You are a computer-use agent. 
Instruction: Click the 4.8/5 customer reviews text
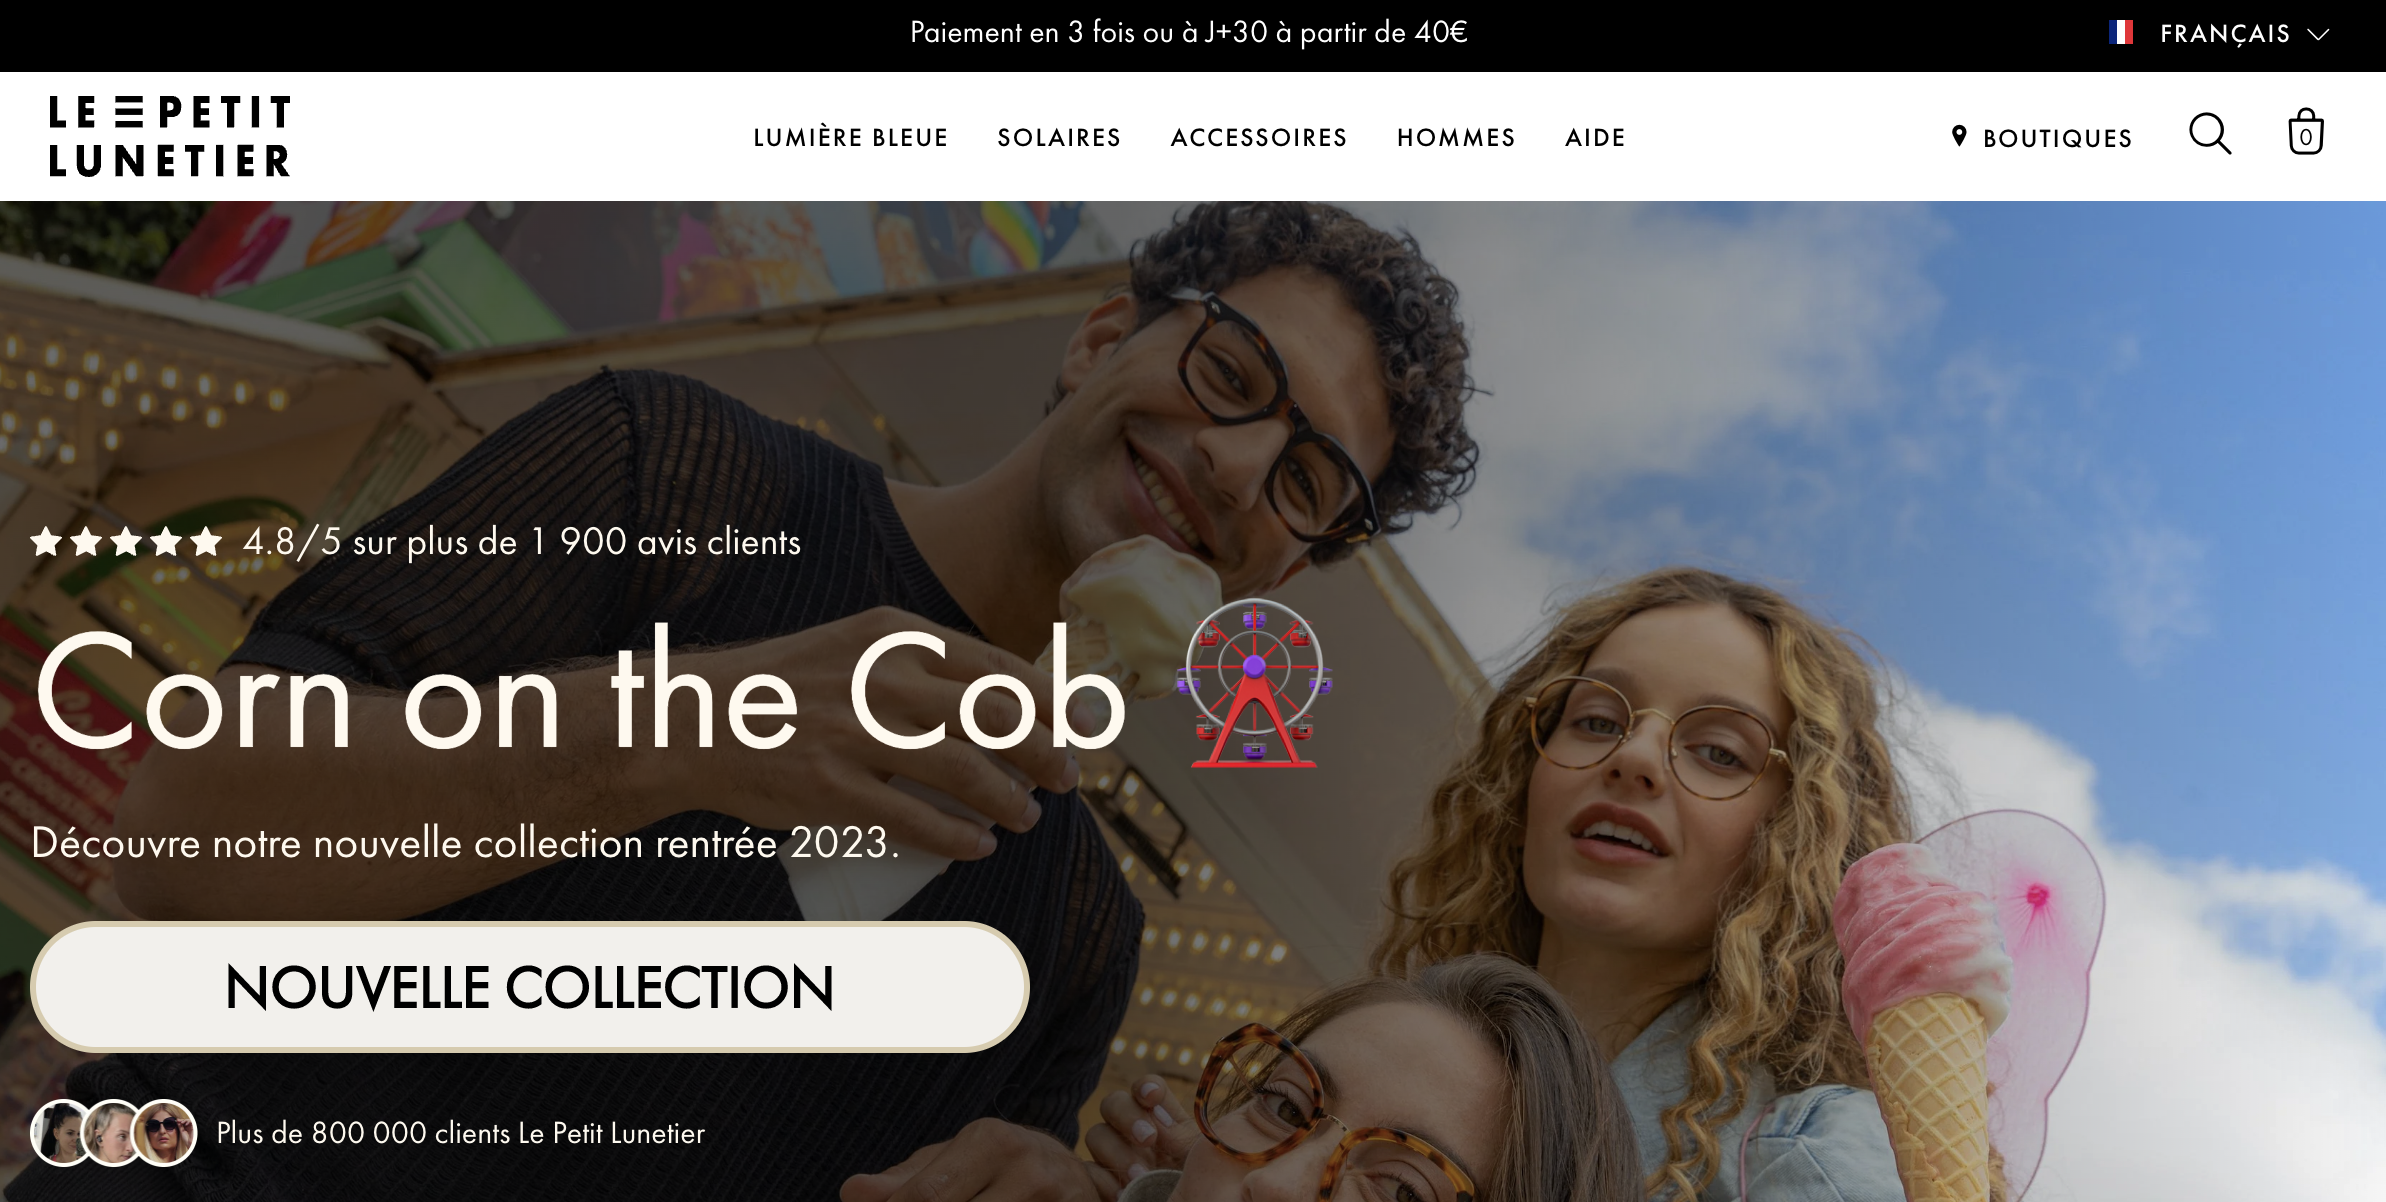(x=522, y=542)
